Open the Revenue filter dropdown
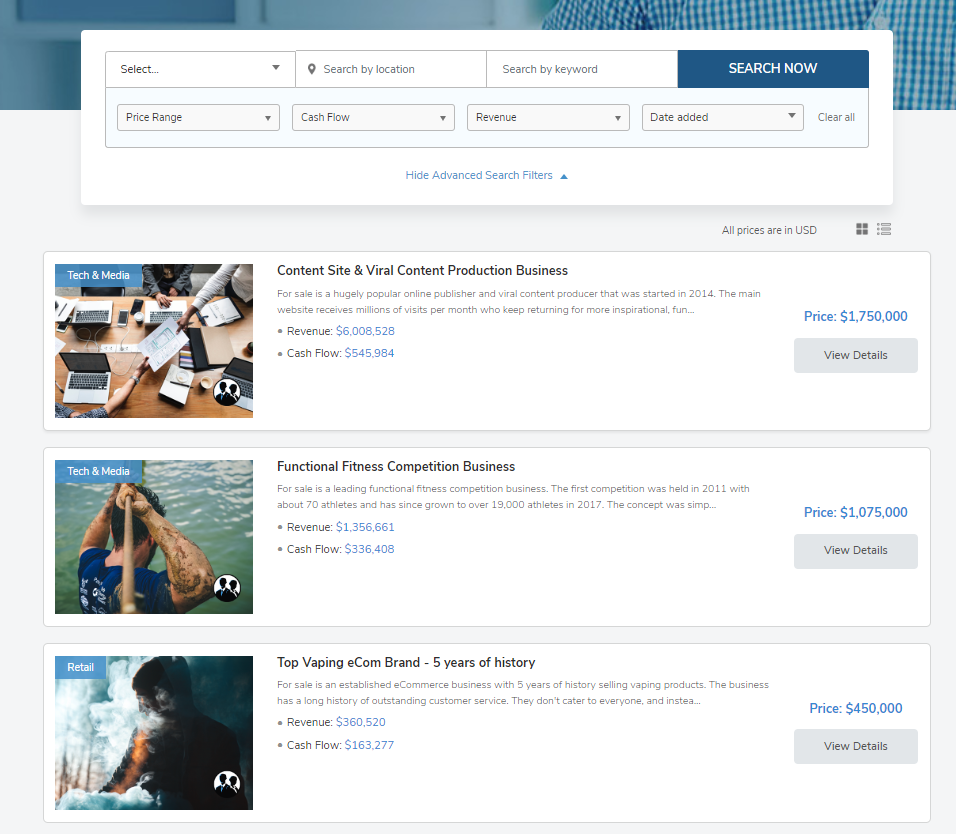 (x=548, y=117)
